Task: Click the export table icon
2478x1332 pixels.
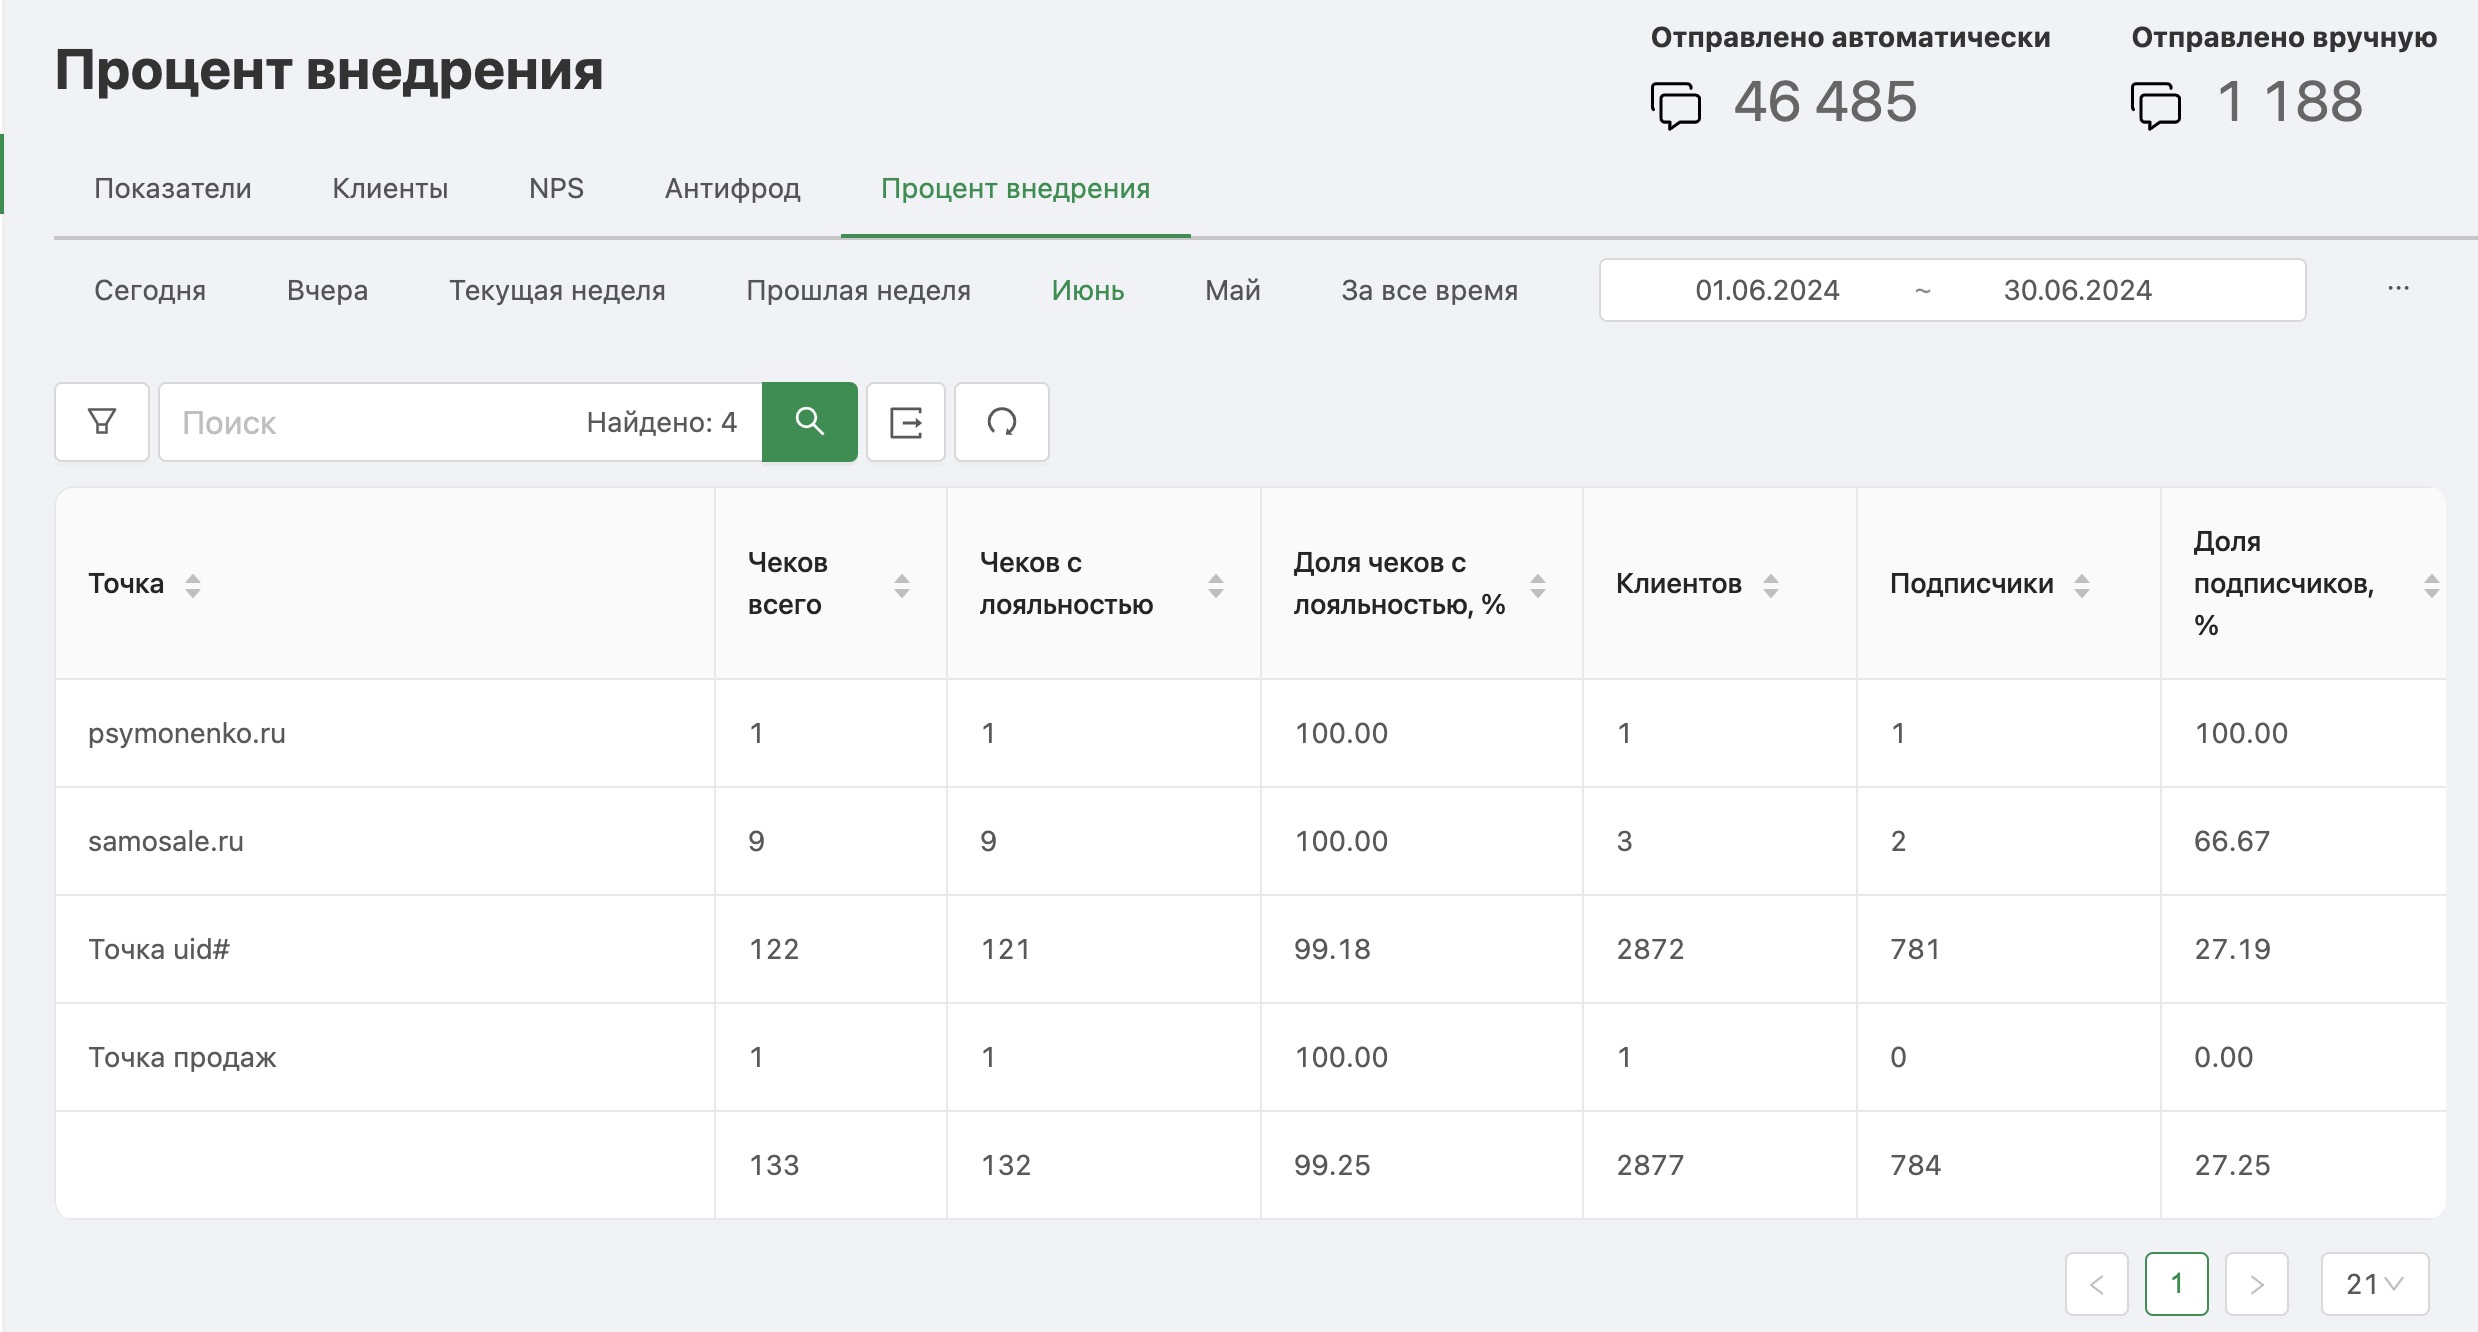Action: click(x=906, y=422)
